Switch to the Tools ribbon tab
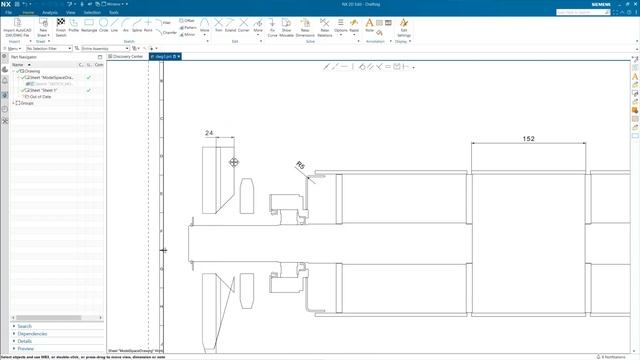The image size is (640, 360). pyautogui.click(x=113, y=13)
